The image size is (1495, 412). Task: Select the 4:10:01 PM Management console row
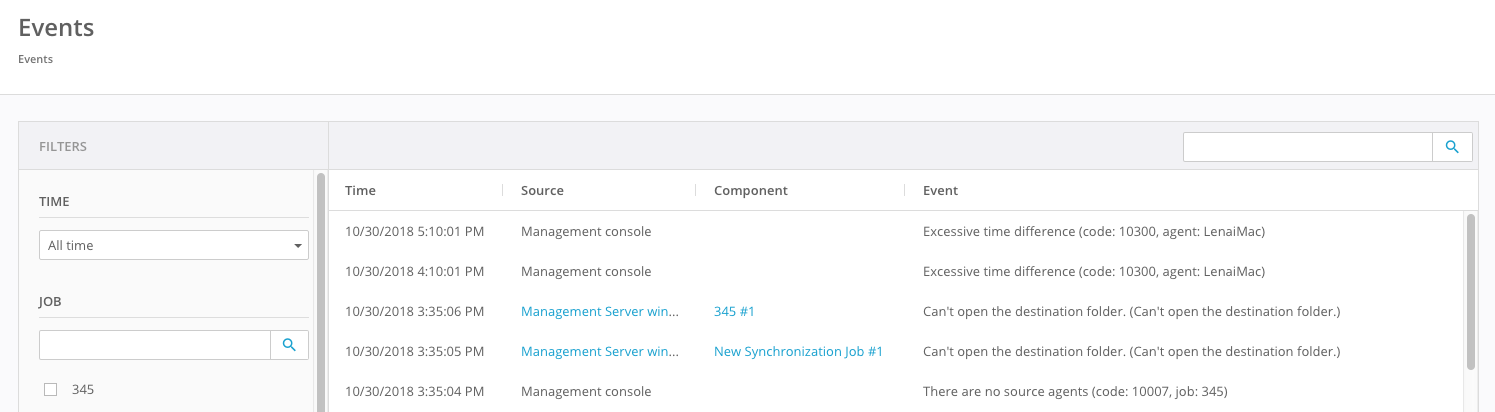click(x=585, y=272)
